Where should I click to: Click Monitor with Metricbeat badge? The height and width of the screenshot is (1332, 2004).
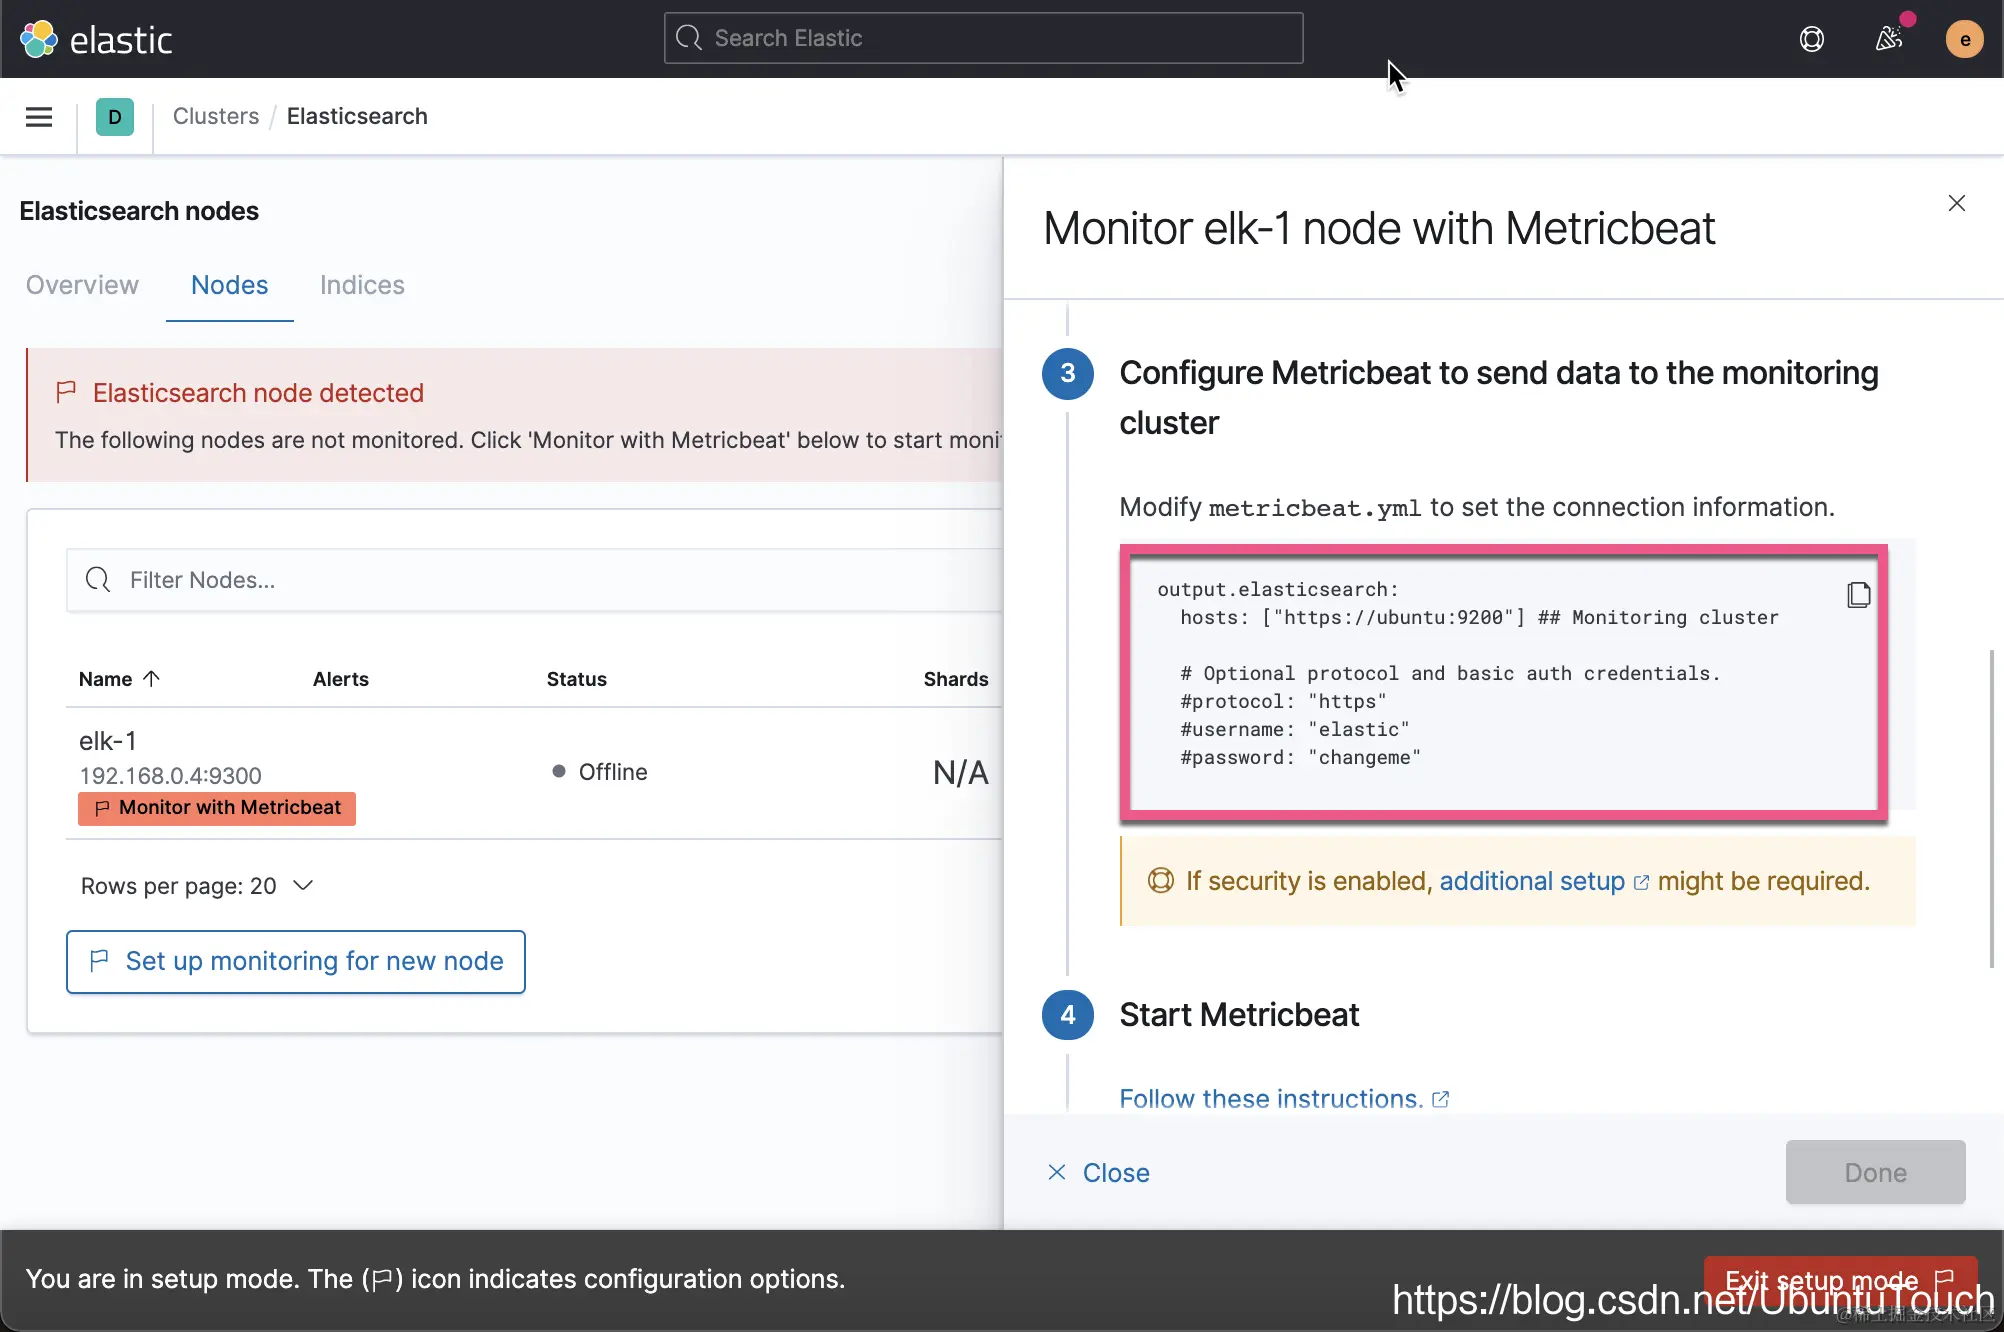[x=217, y=808]
